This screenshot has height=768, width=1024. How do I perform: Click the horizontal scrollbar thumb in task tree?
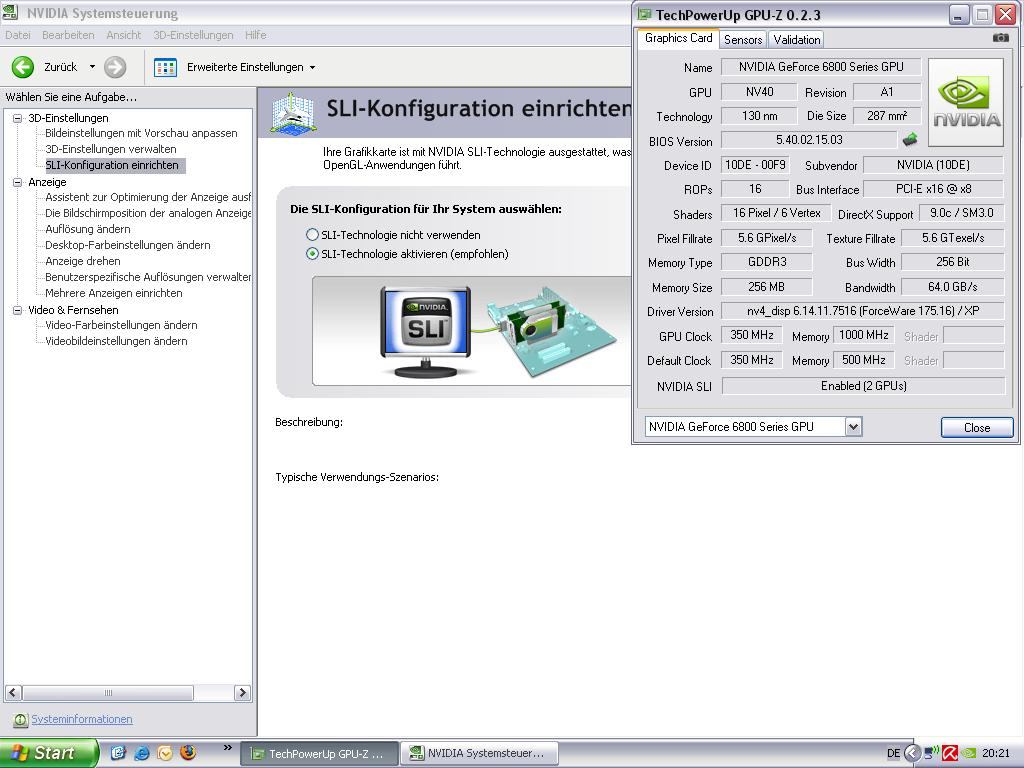click(108, 693)
